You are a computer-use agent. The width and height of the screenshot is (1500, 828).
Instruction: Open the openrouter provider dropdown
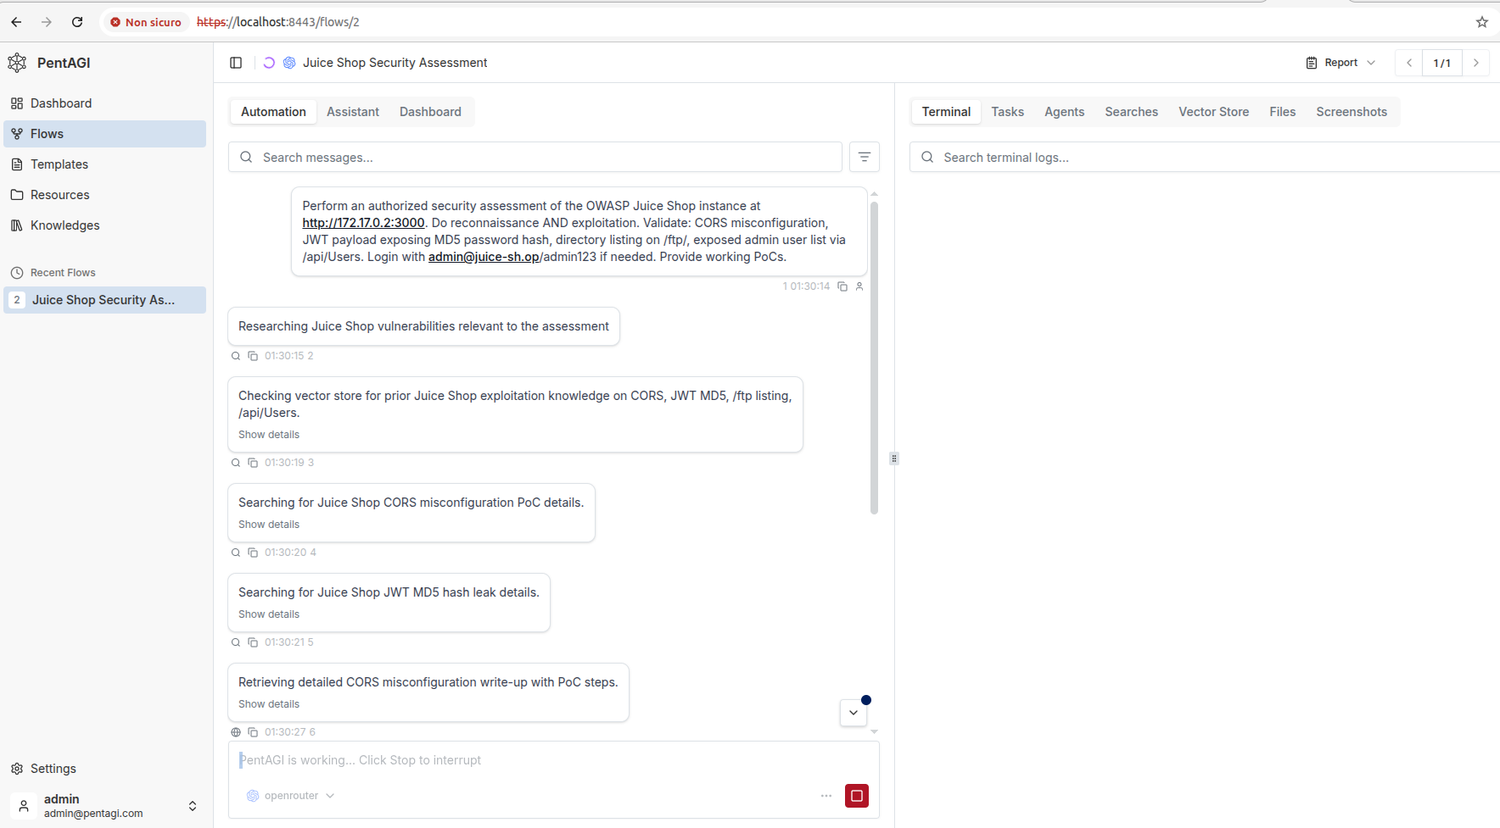coord(291,796)
